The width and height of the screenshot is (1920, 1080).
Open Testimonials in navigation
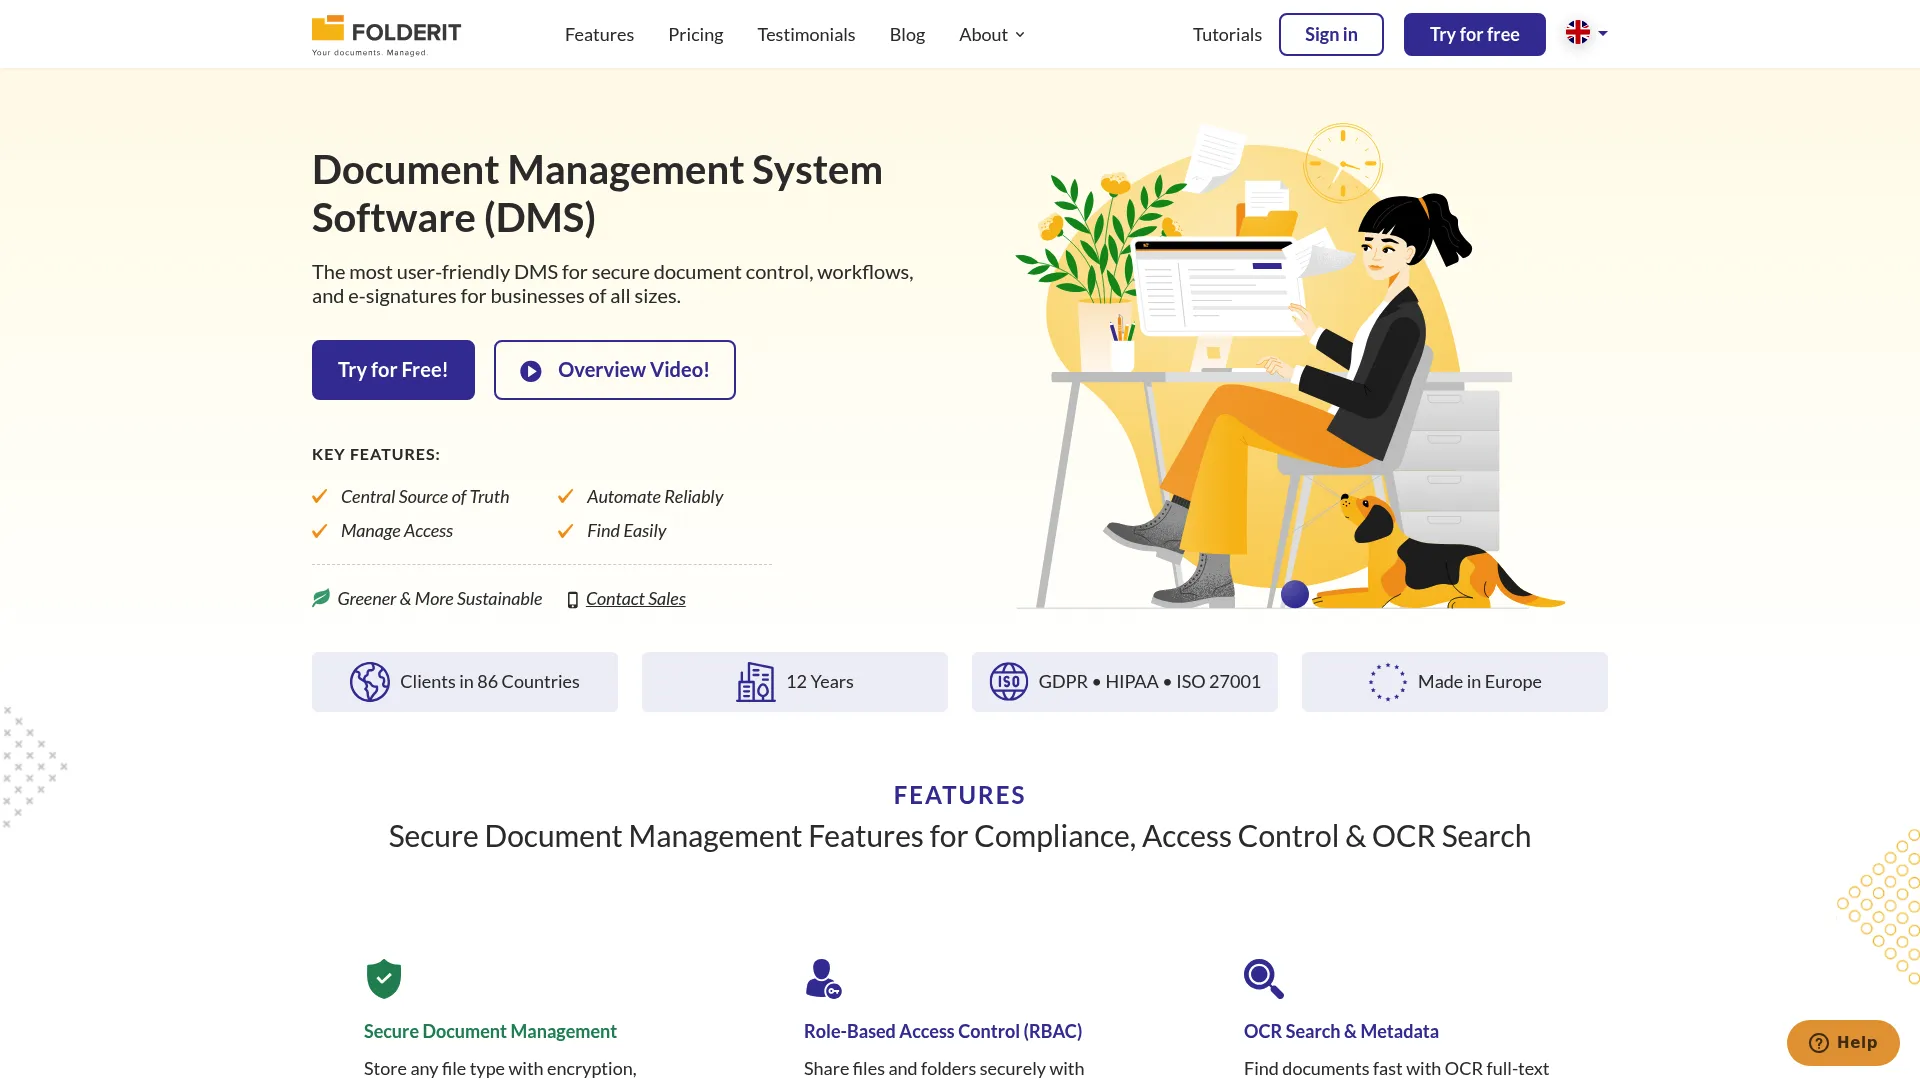(x=806, y=35)
